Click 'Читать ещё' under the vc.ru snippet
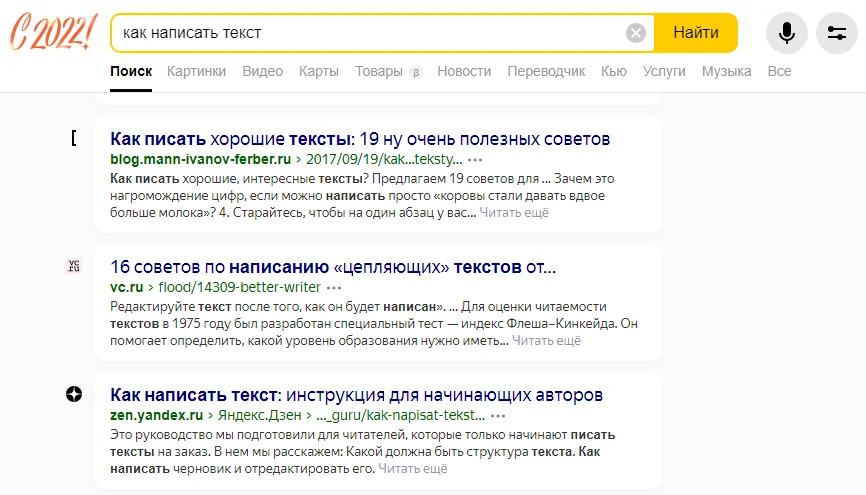The height and width of the screenshot is (495, 866). click(546, 341)
